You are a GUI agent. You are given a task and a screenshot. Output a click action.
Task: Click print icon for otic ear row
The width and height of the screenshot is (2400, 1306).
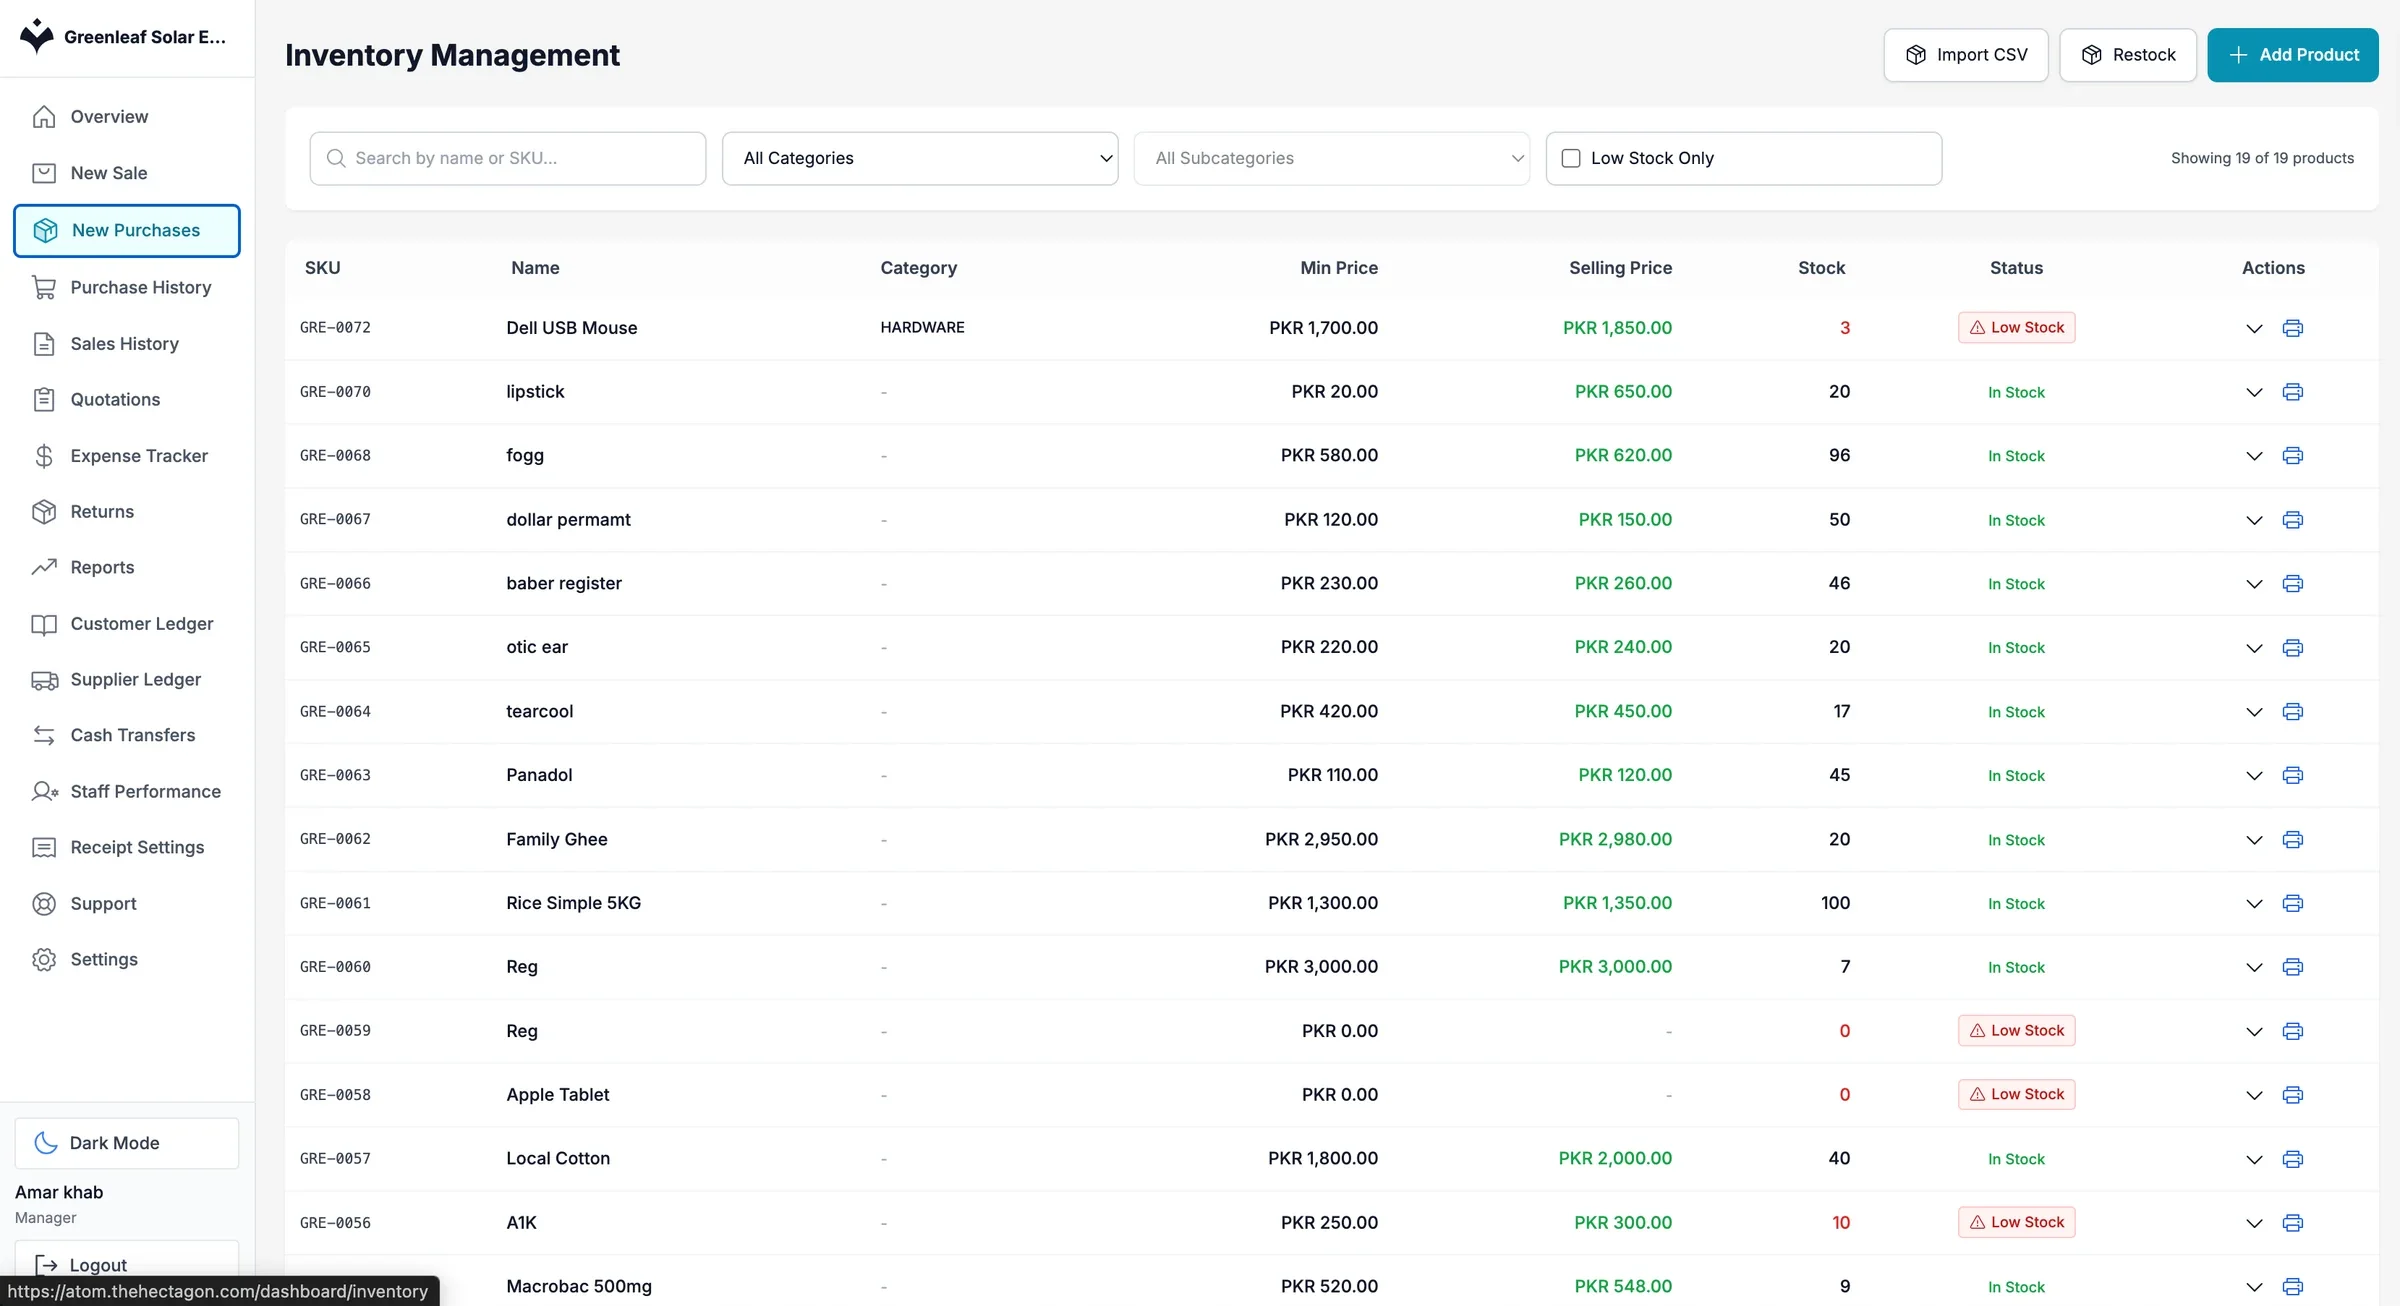(2293, 648)
